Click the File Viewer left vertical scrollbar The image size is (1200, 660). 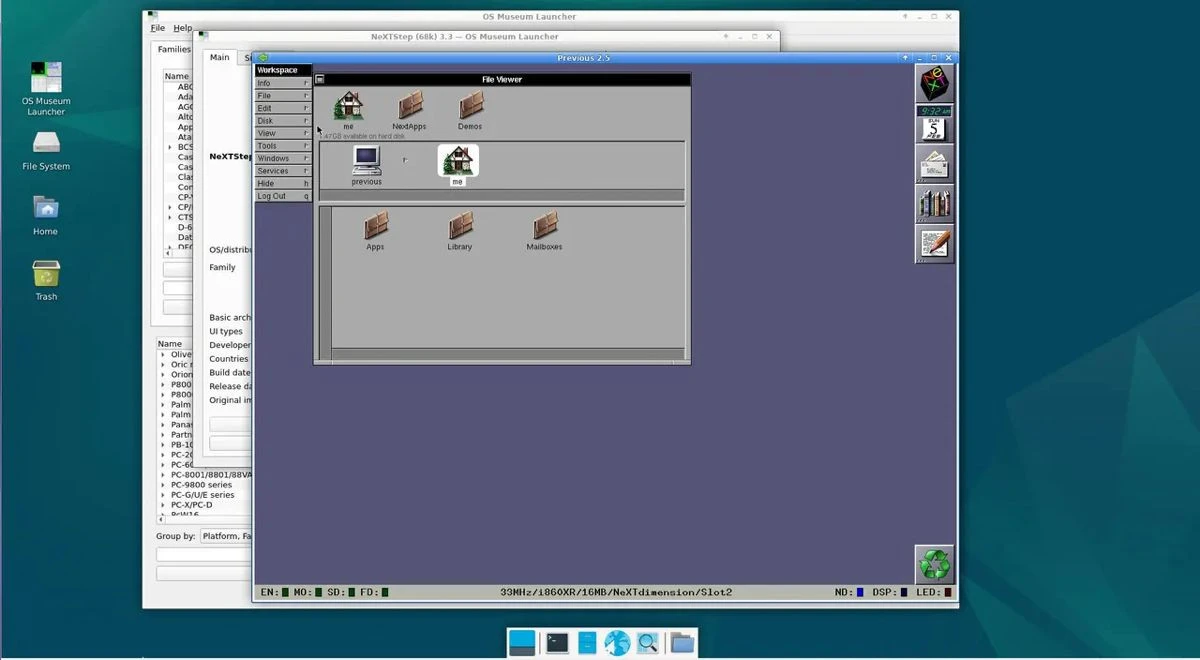pyautogui.click(x=325, y=282)
